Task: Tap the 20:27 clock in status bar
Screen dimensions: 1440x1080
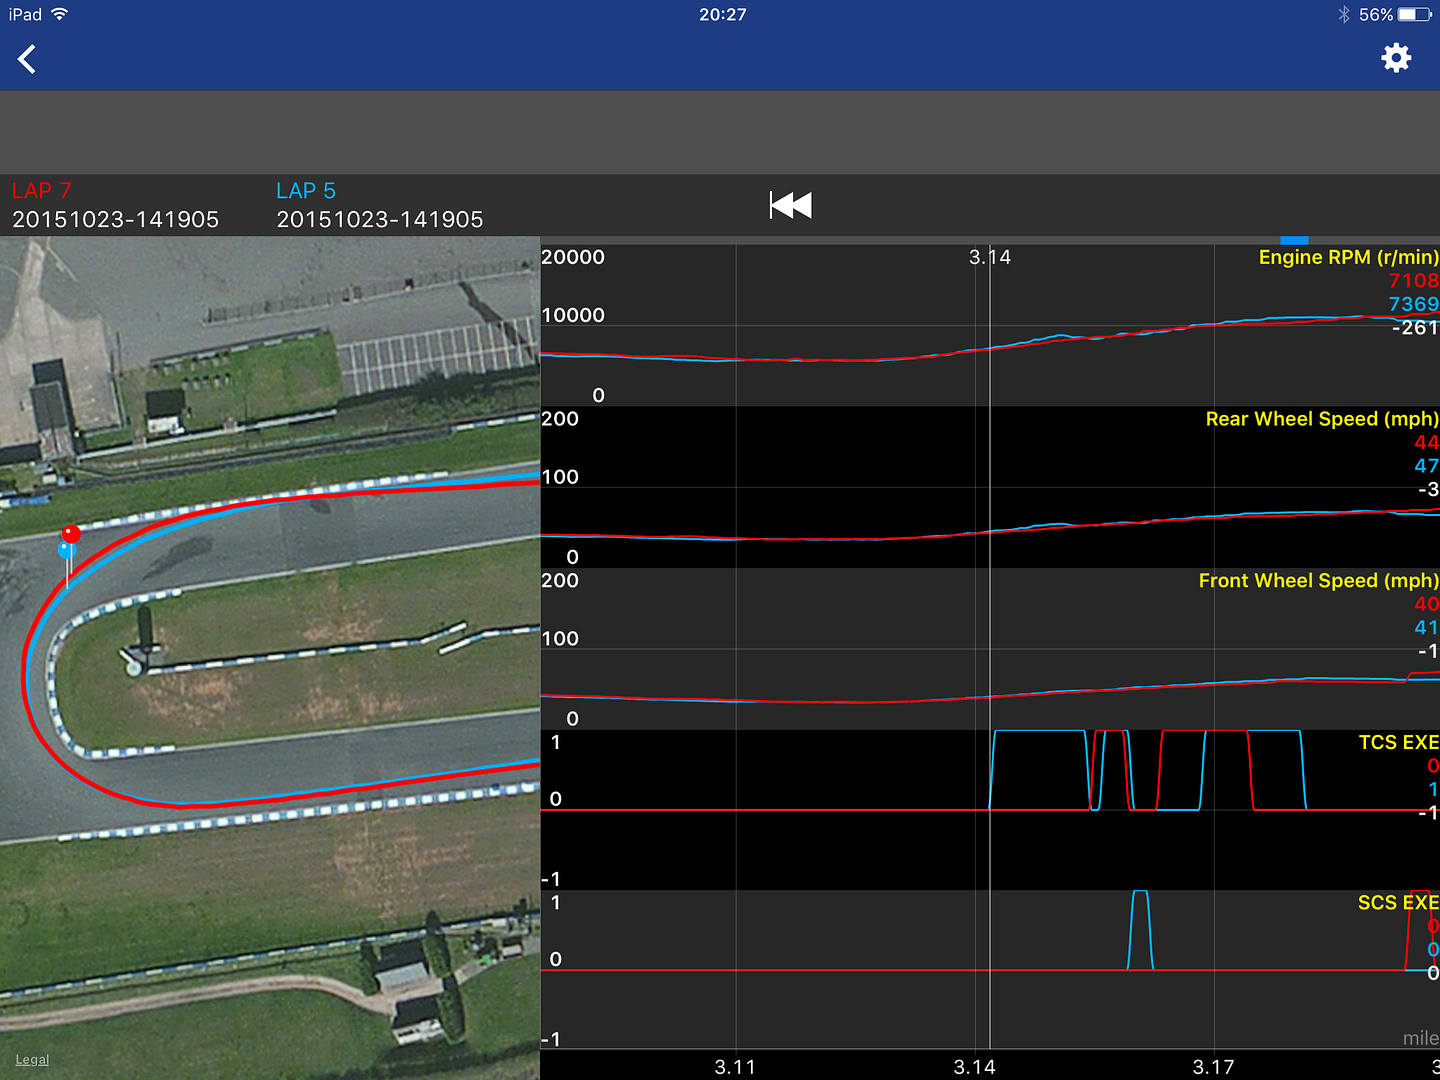Action: click(722, 15)
